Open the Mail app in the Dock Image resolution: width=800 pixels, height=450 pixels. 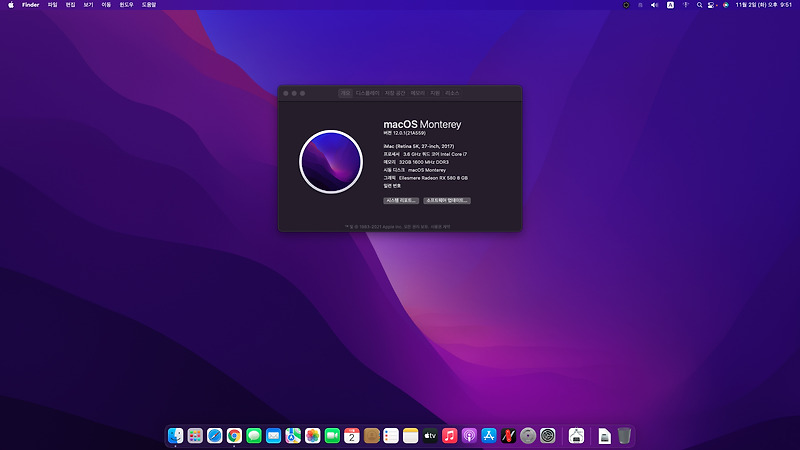point(273,436)
